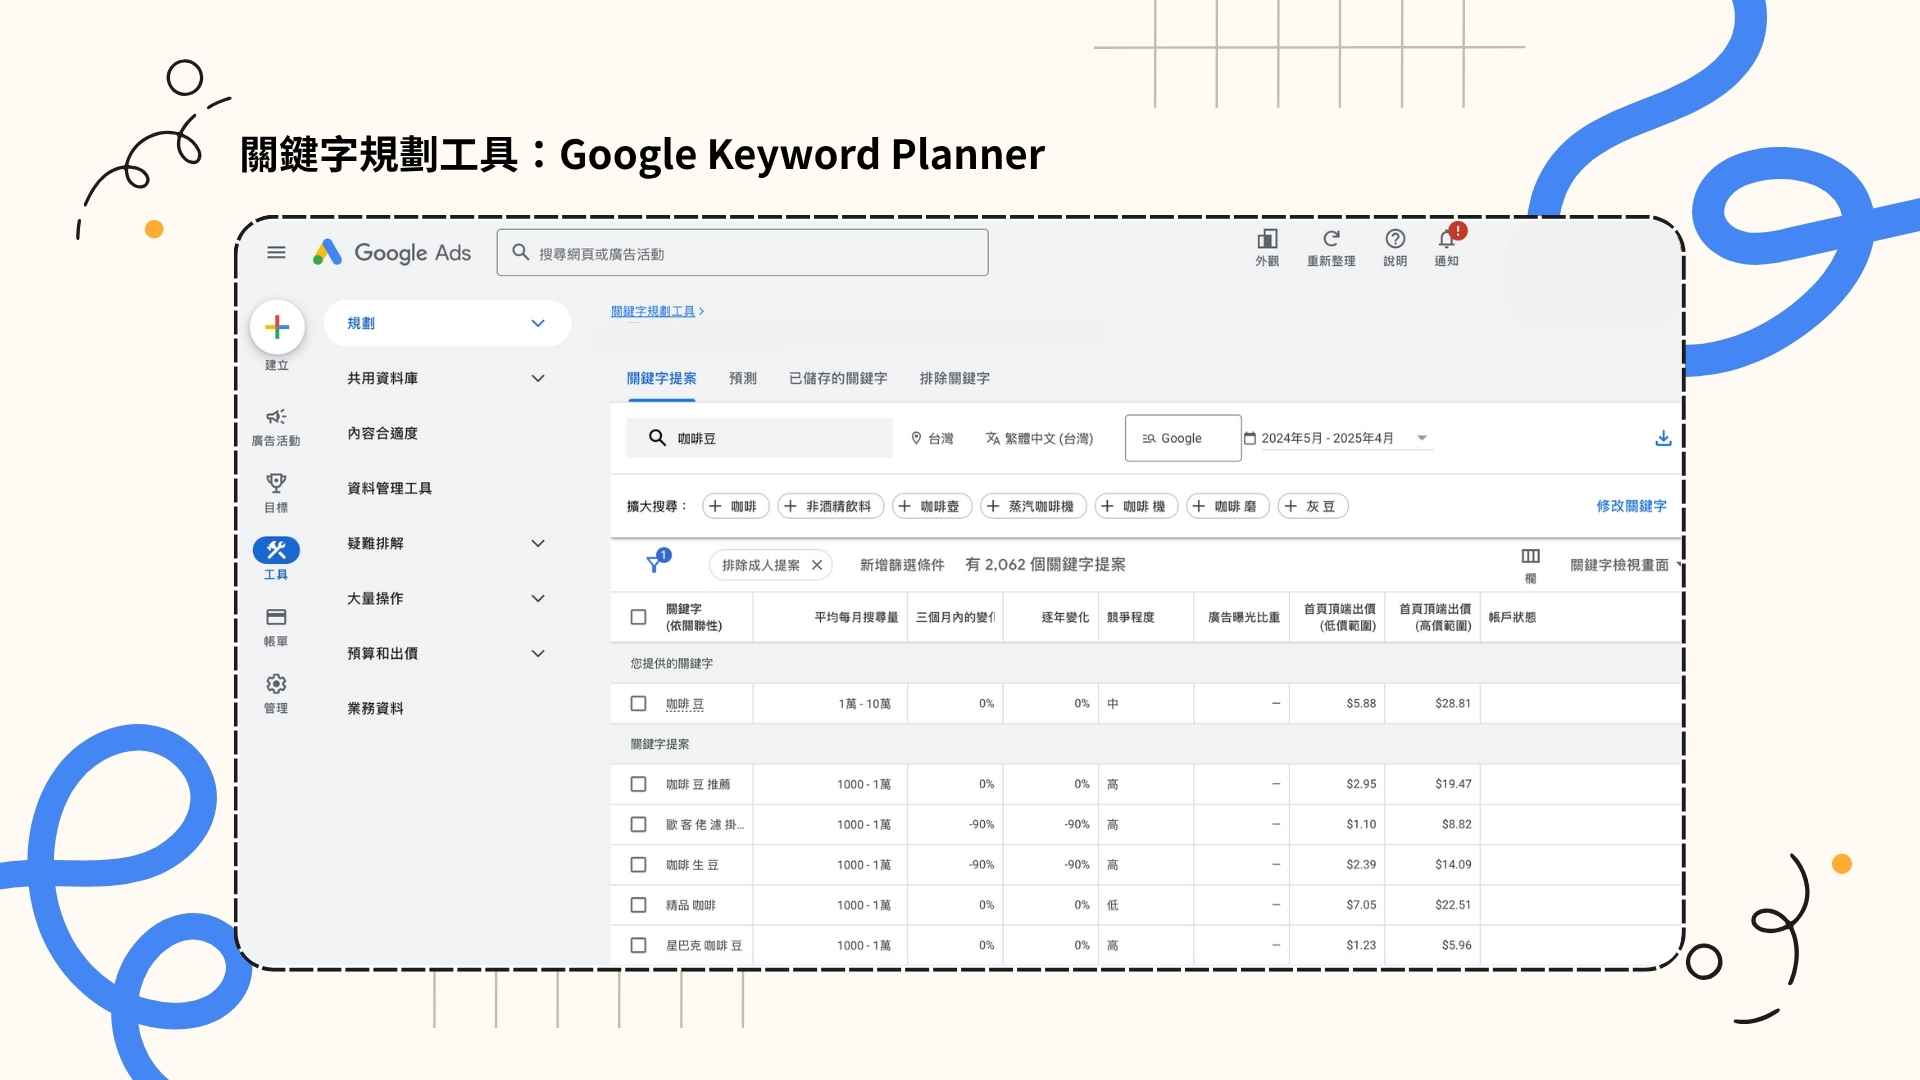Add 咖啡 機 to broaden search
This screenshot has width=1920, height=1080.
coord(1137,506)
